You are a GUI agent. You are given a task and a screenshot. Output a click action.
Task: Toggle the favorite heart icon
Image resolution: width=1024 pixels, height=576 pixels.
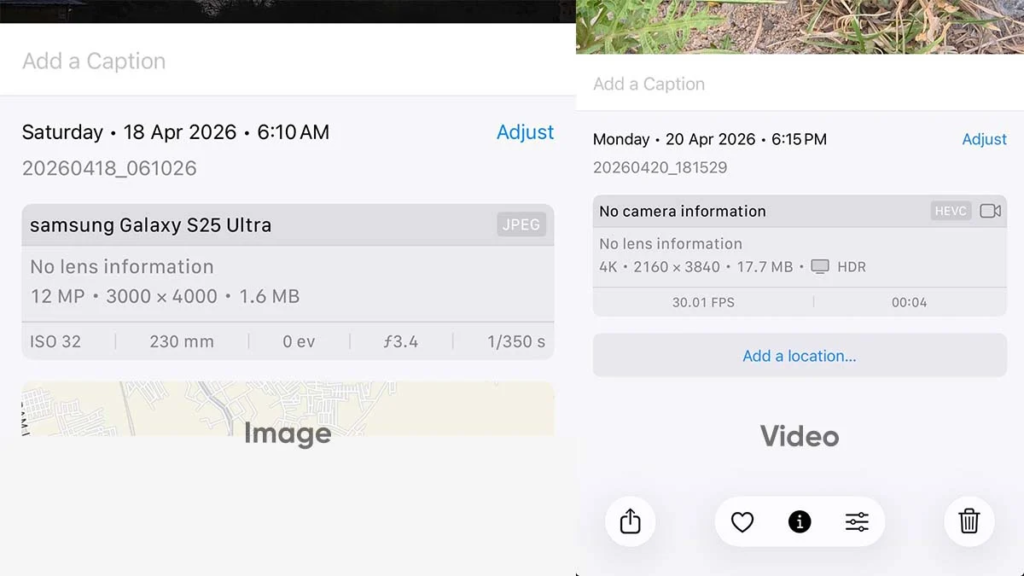[742, 521]
